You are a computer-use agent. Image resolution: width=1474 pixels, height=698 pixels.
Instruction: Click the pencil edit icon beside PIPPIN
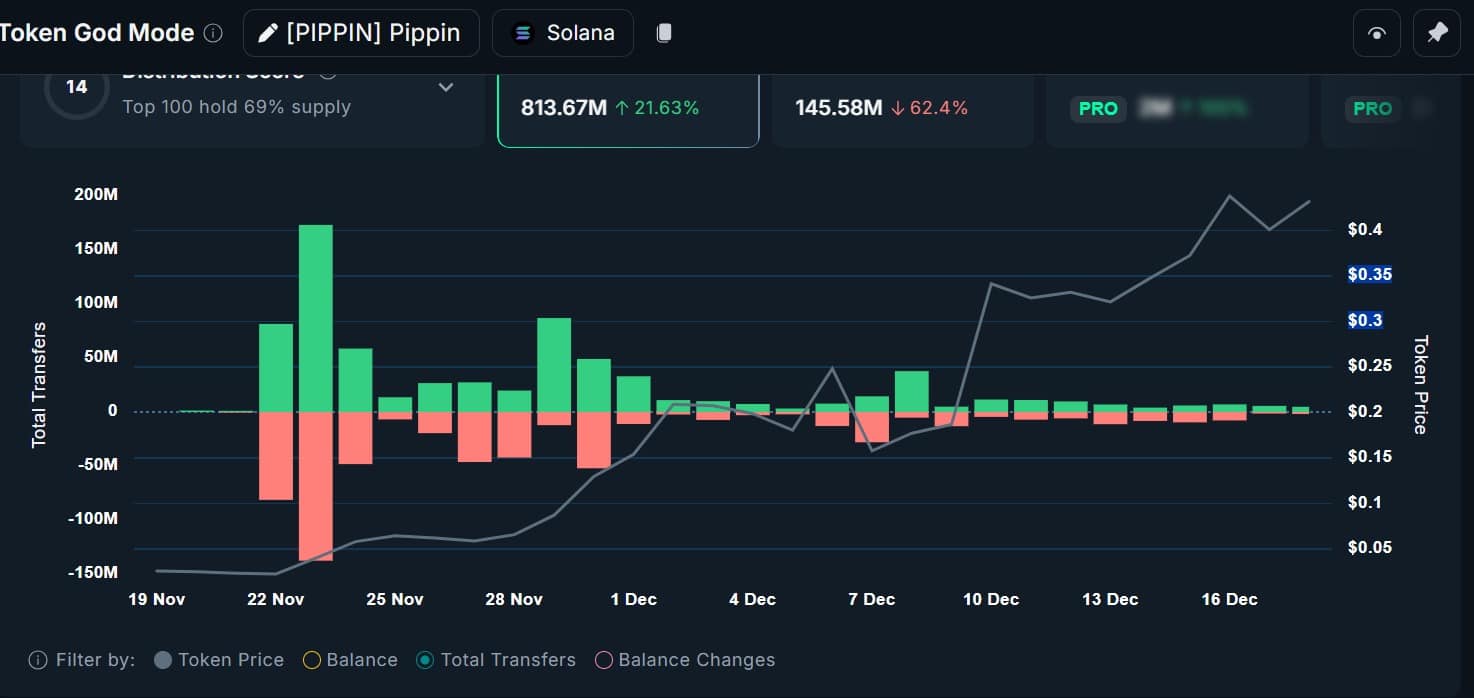(267, 33)
